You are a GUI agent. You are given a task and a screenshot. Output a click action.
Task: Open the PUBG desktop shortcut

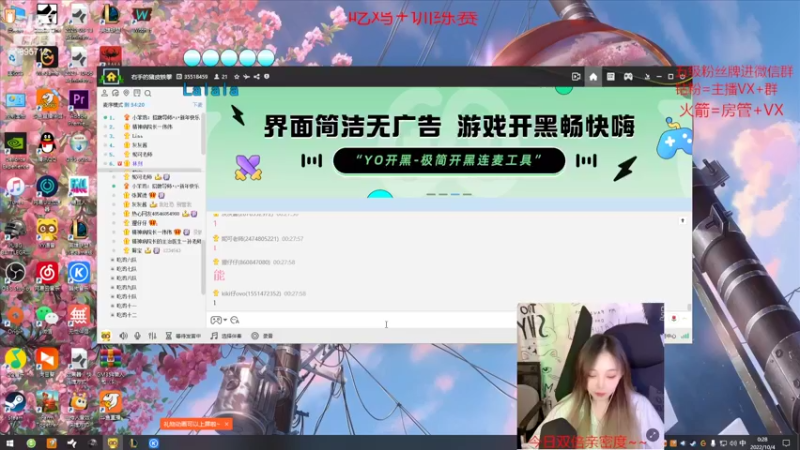[x=15, y=230]
